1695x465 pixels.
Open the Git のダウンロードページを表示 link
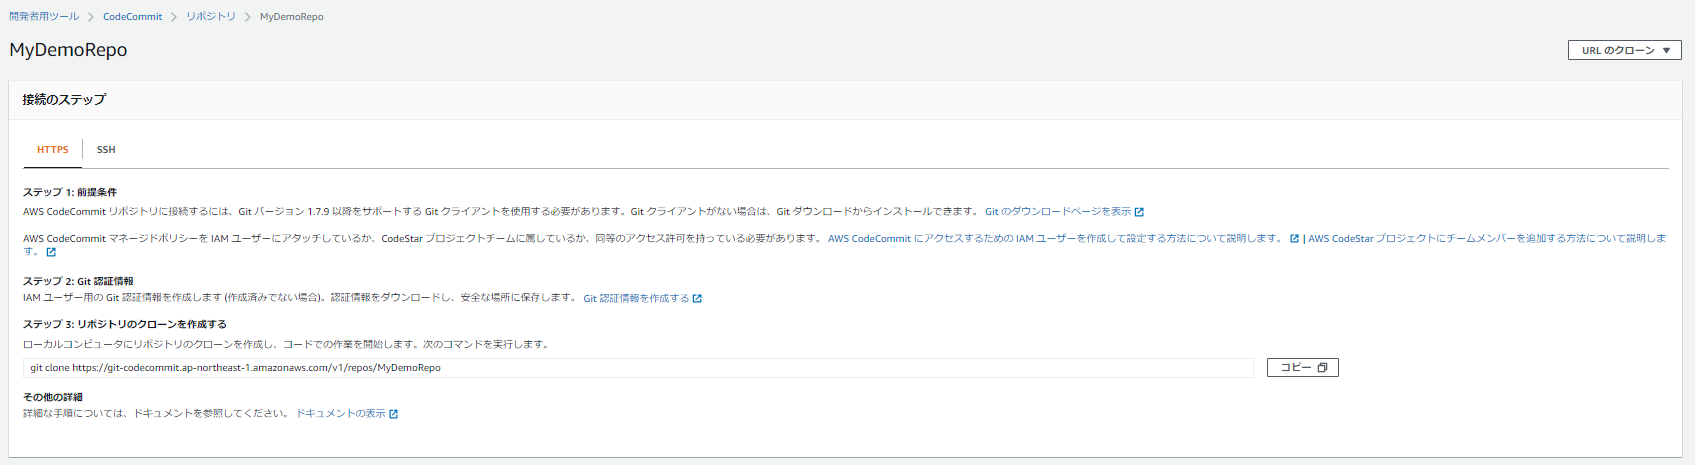click(1058, 212)
